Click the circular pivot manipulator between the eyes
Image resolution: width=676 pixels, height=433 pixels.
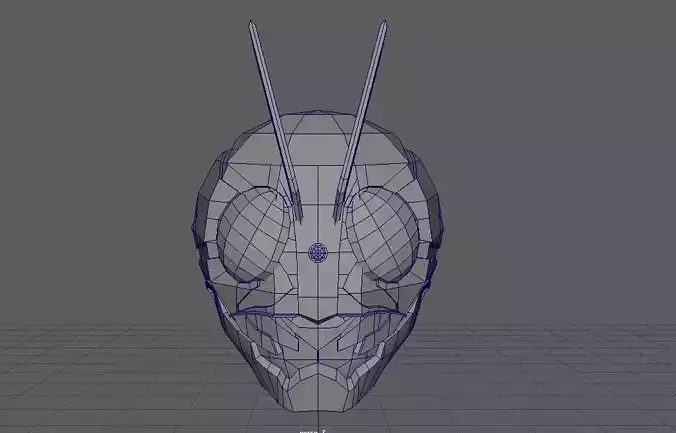[318, 252]
